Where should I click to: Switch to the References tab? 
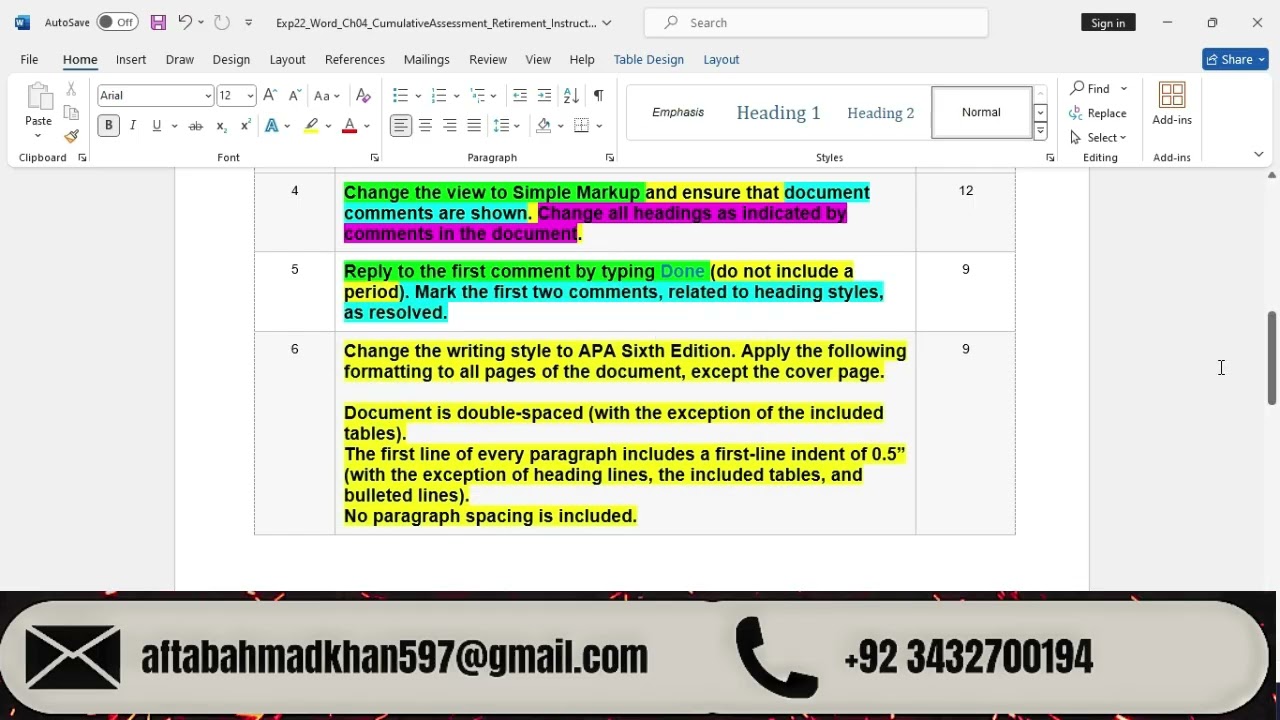tap(355, 59)
